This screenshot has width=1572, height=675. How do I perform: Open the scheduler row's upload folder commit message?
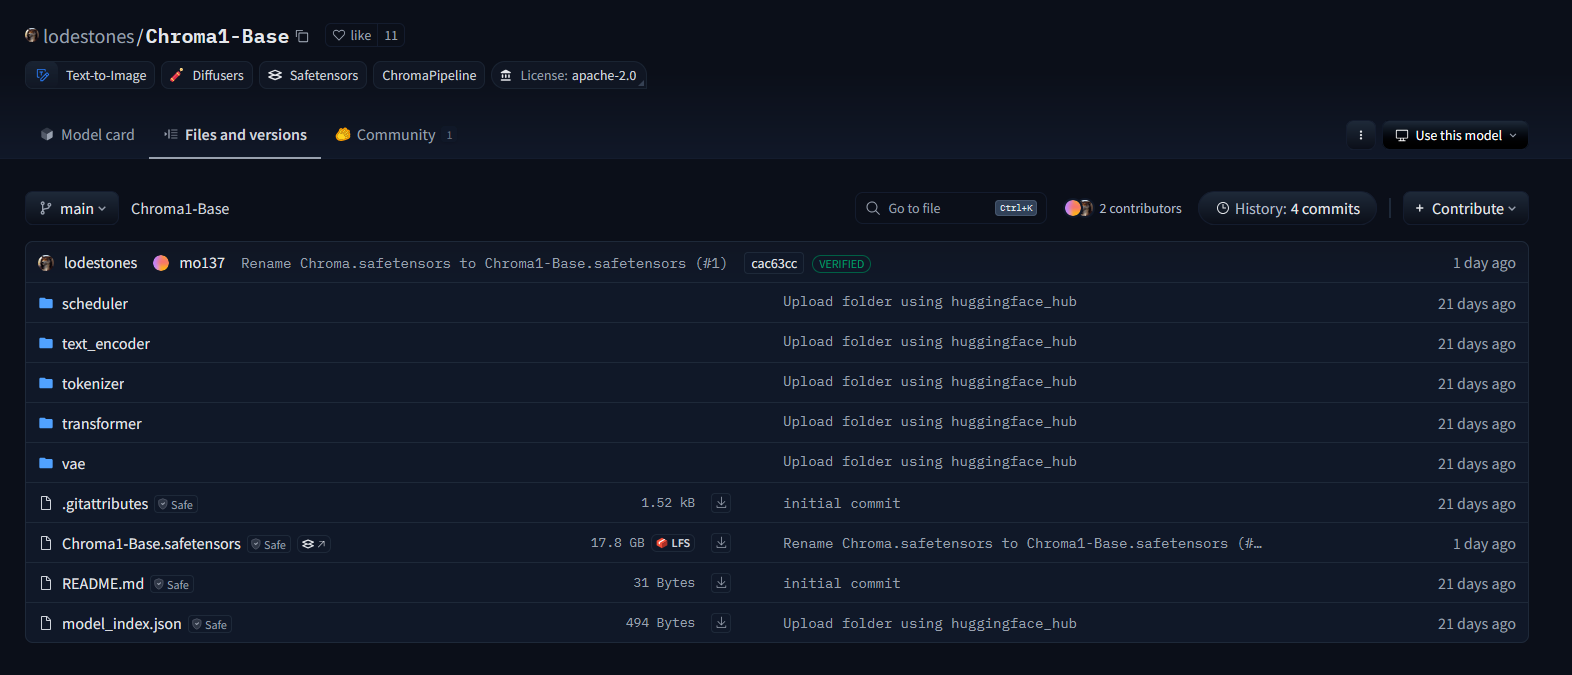tap(930, 302)
